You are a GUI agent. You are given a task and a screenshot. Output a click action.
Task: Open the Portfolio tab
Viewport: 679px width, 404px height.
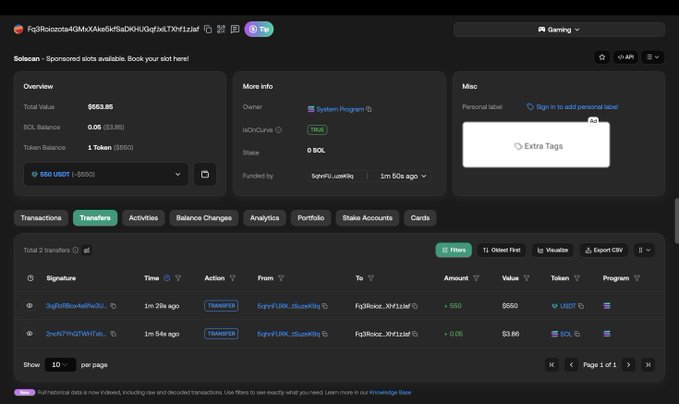pos(311,218)
